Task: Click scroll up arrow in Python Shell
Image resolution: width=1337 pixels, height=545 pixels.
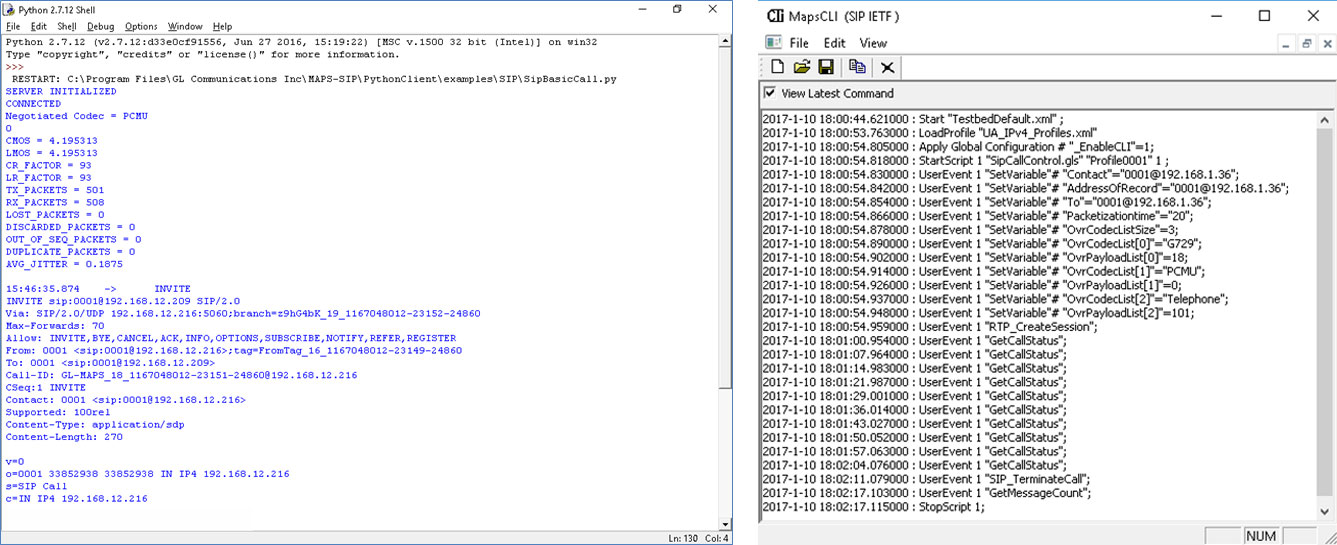Action: coord(727,41)
